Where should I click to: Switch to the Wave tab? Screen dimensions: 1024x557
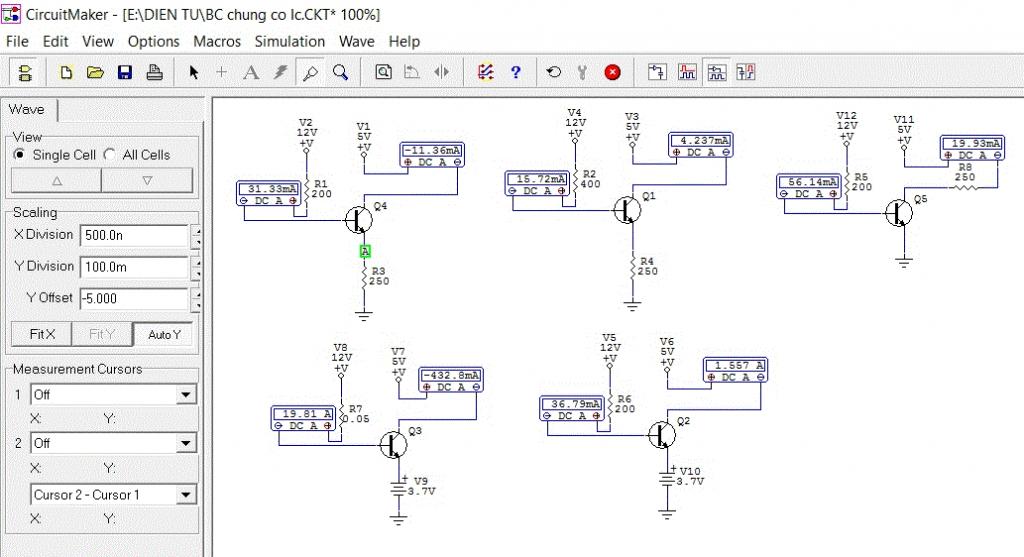(27, 110)
